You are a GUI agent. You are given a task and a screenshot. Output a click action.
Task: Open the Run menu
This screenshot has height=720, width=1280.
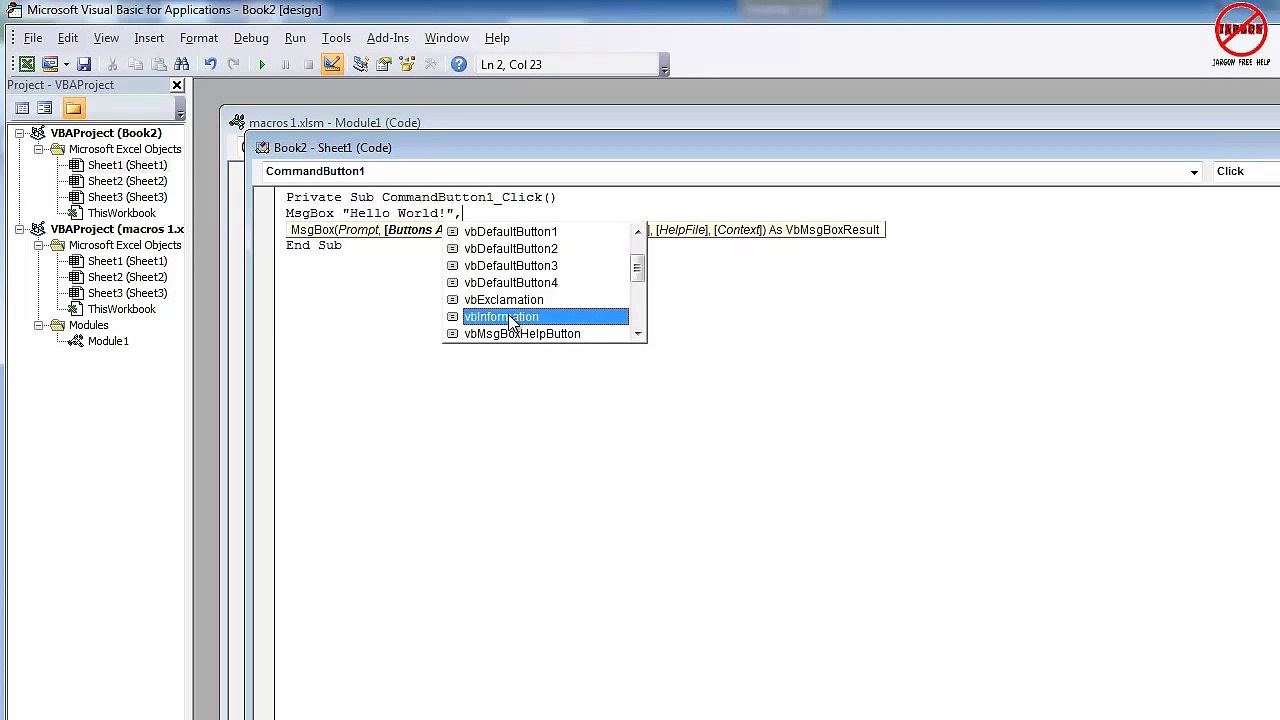295,38
